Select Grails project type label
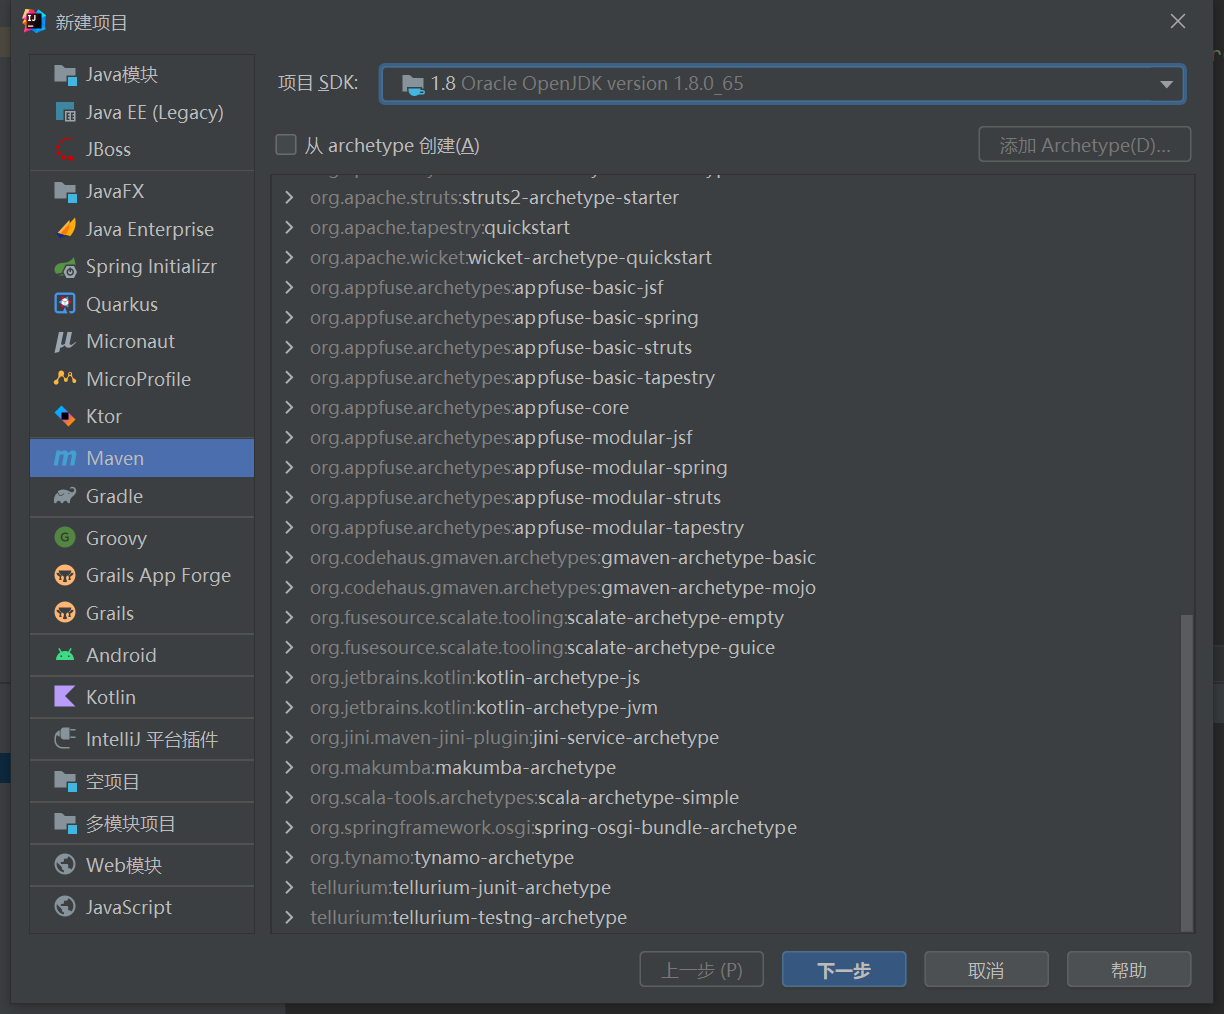1224x1014 pixels. click(x=110, y=613)
